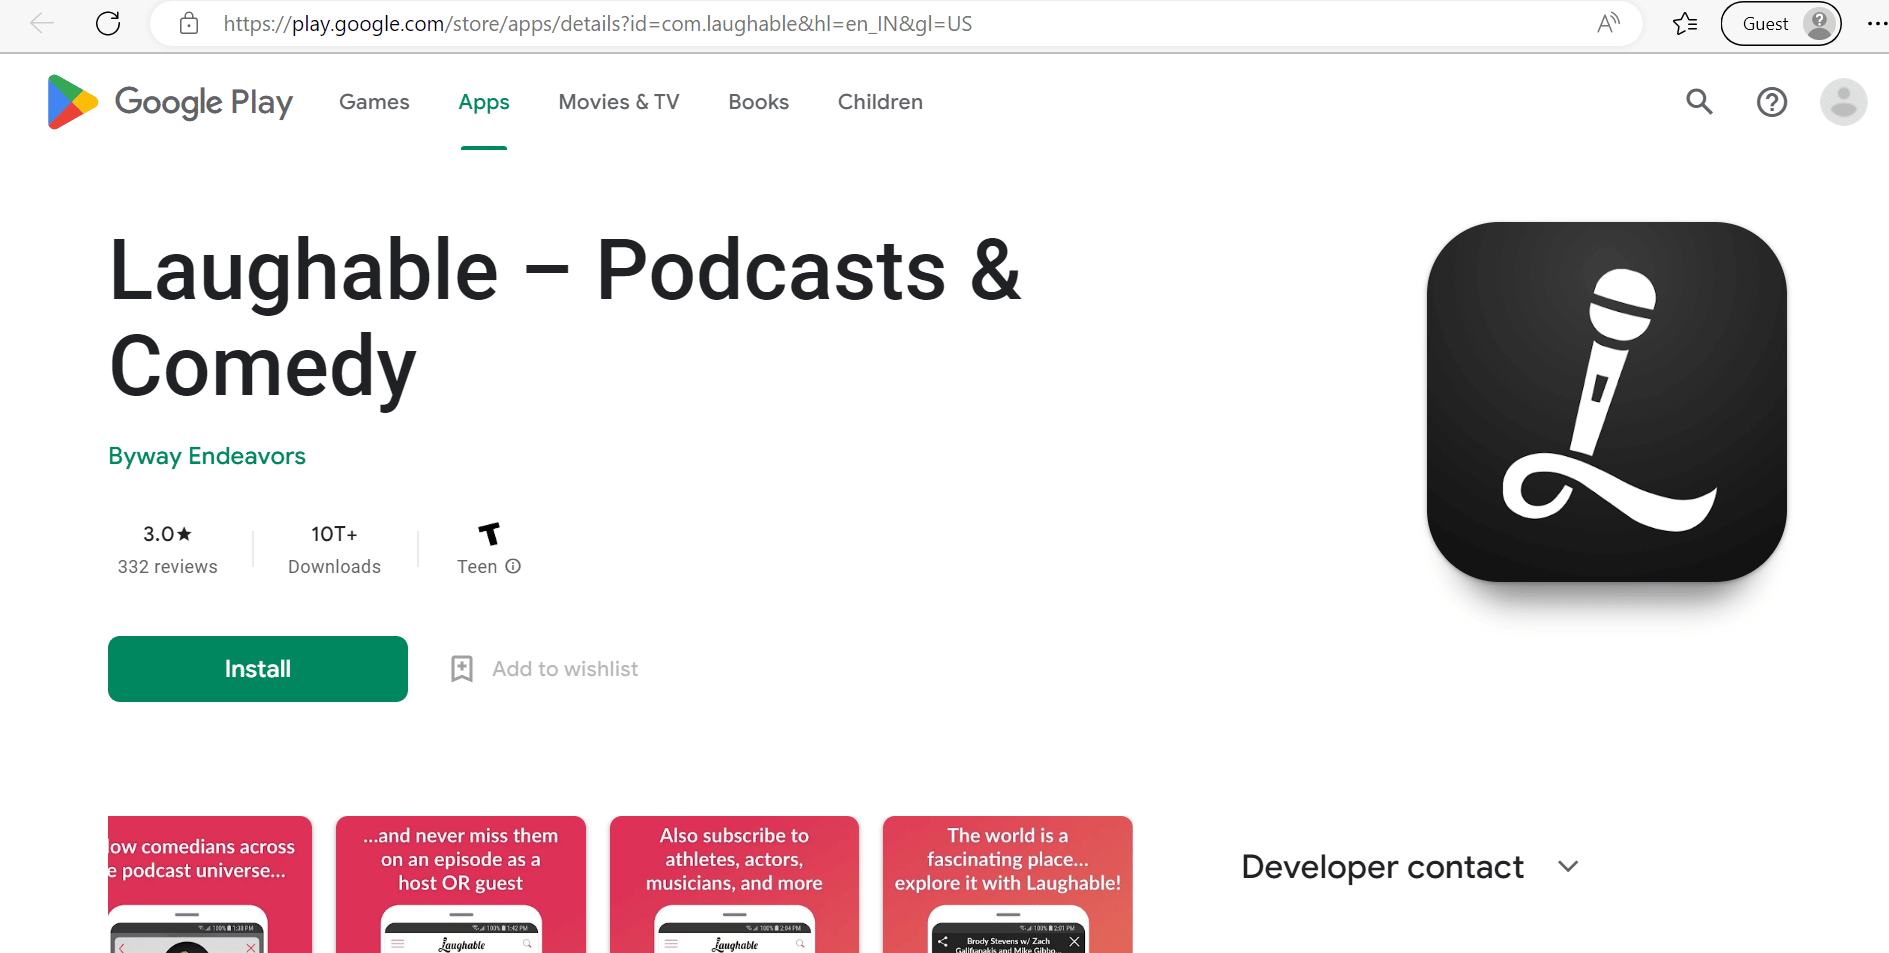
Task: Expand Developer contact chevron
Action: click(x=1568, y=867)
